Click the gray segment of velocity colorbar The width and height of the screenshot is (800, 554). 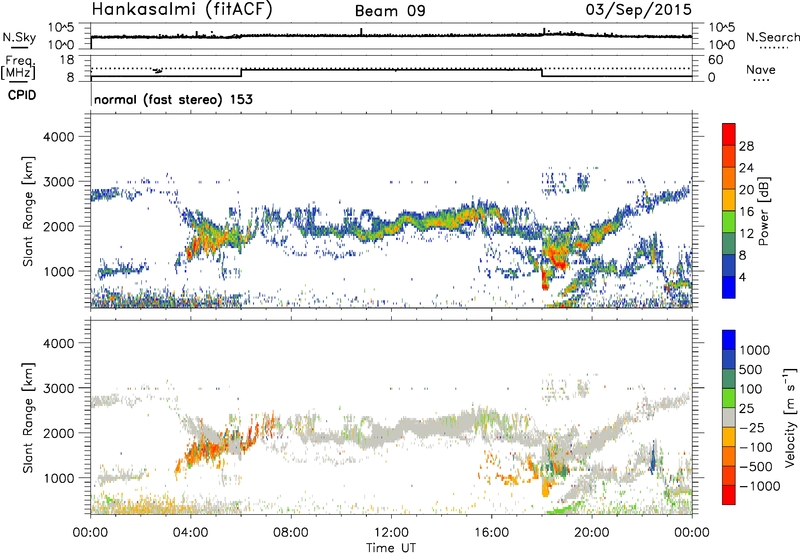[729, 418]
